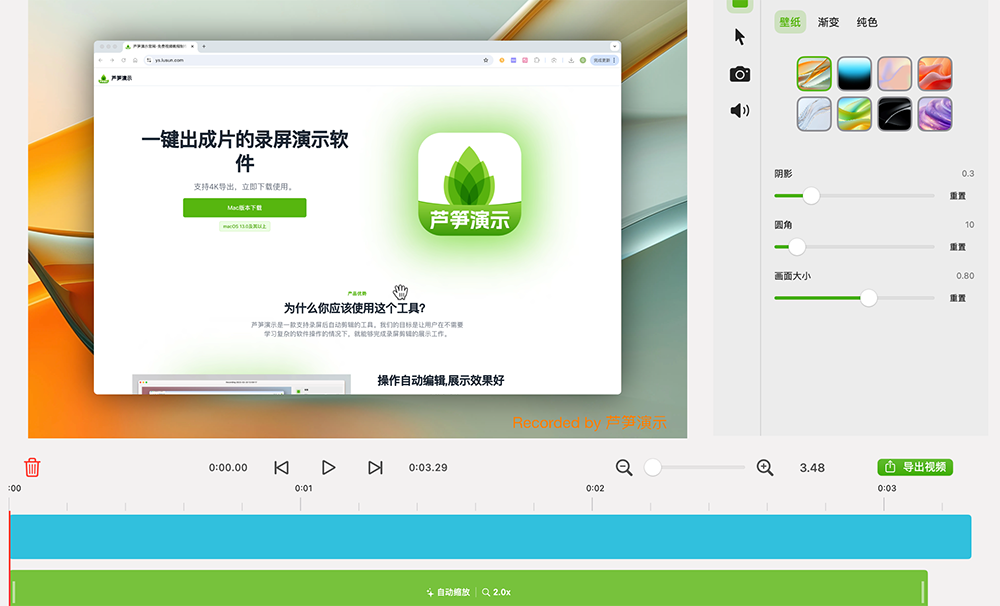Click the 0:01 timeline ruler mark
1000x606 pixels.
click(x=304, y=489)
